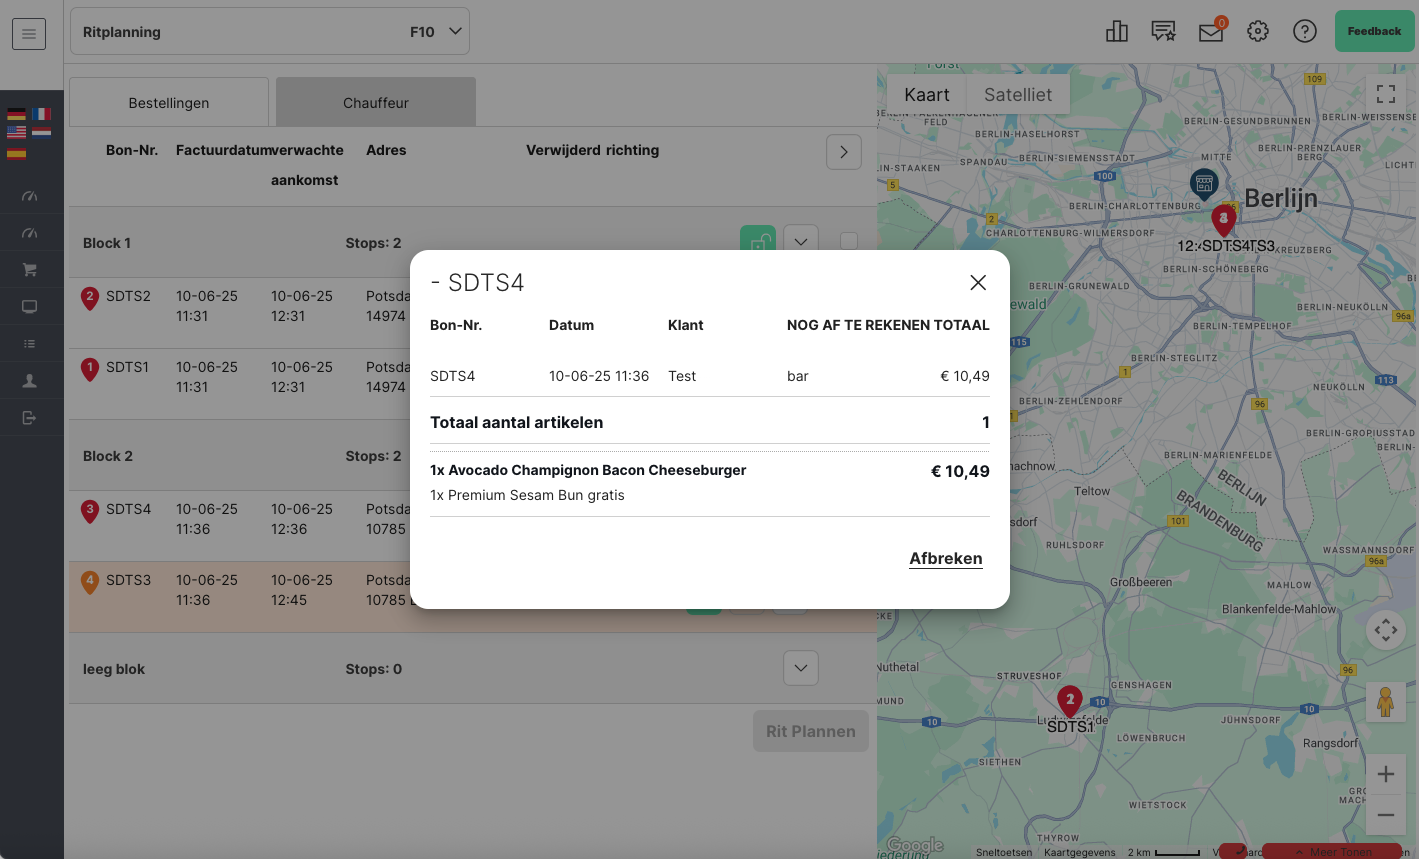Zoom out on the map
Screen dimensions: 1419x859
(1386, 815)
